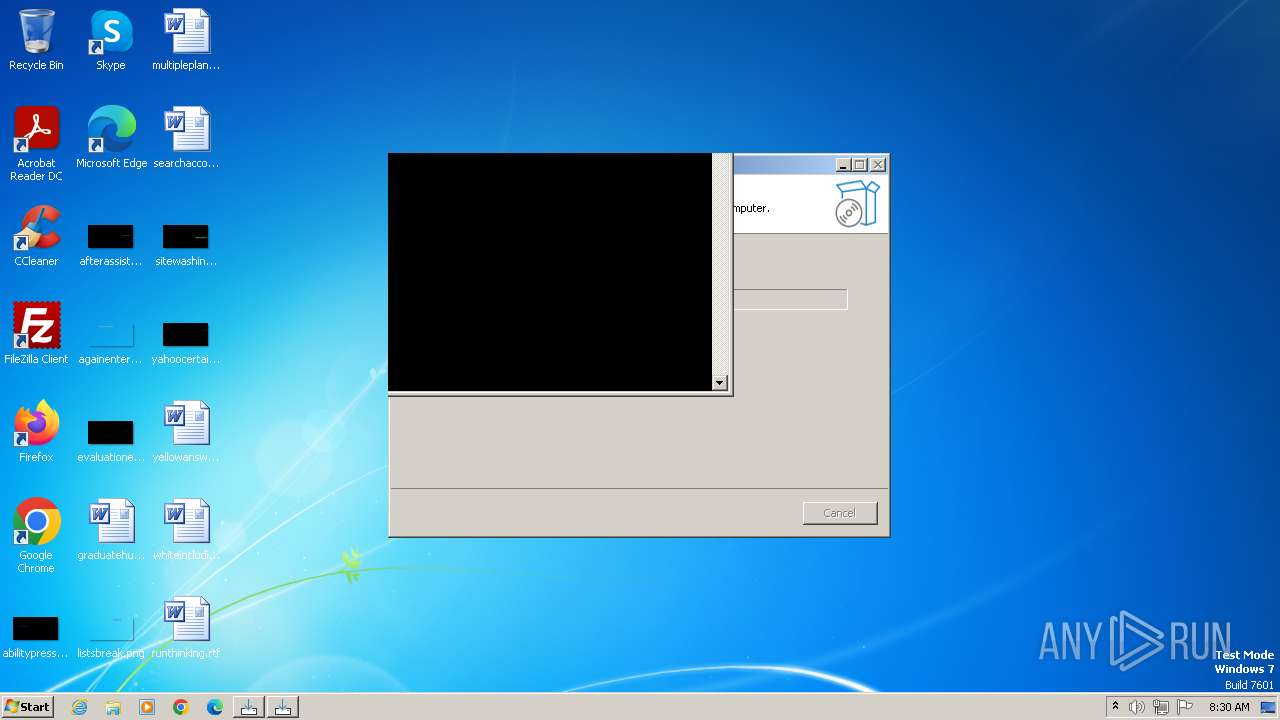Open the runthinking.rtf document
The height and width of the screenshot is (720, 1280).
(186, 628)
